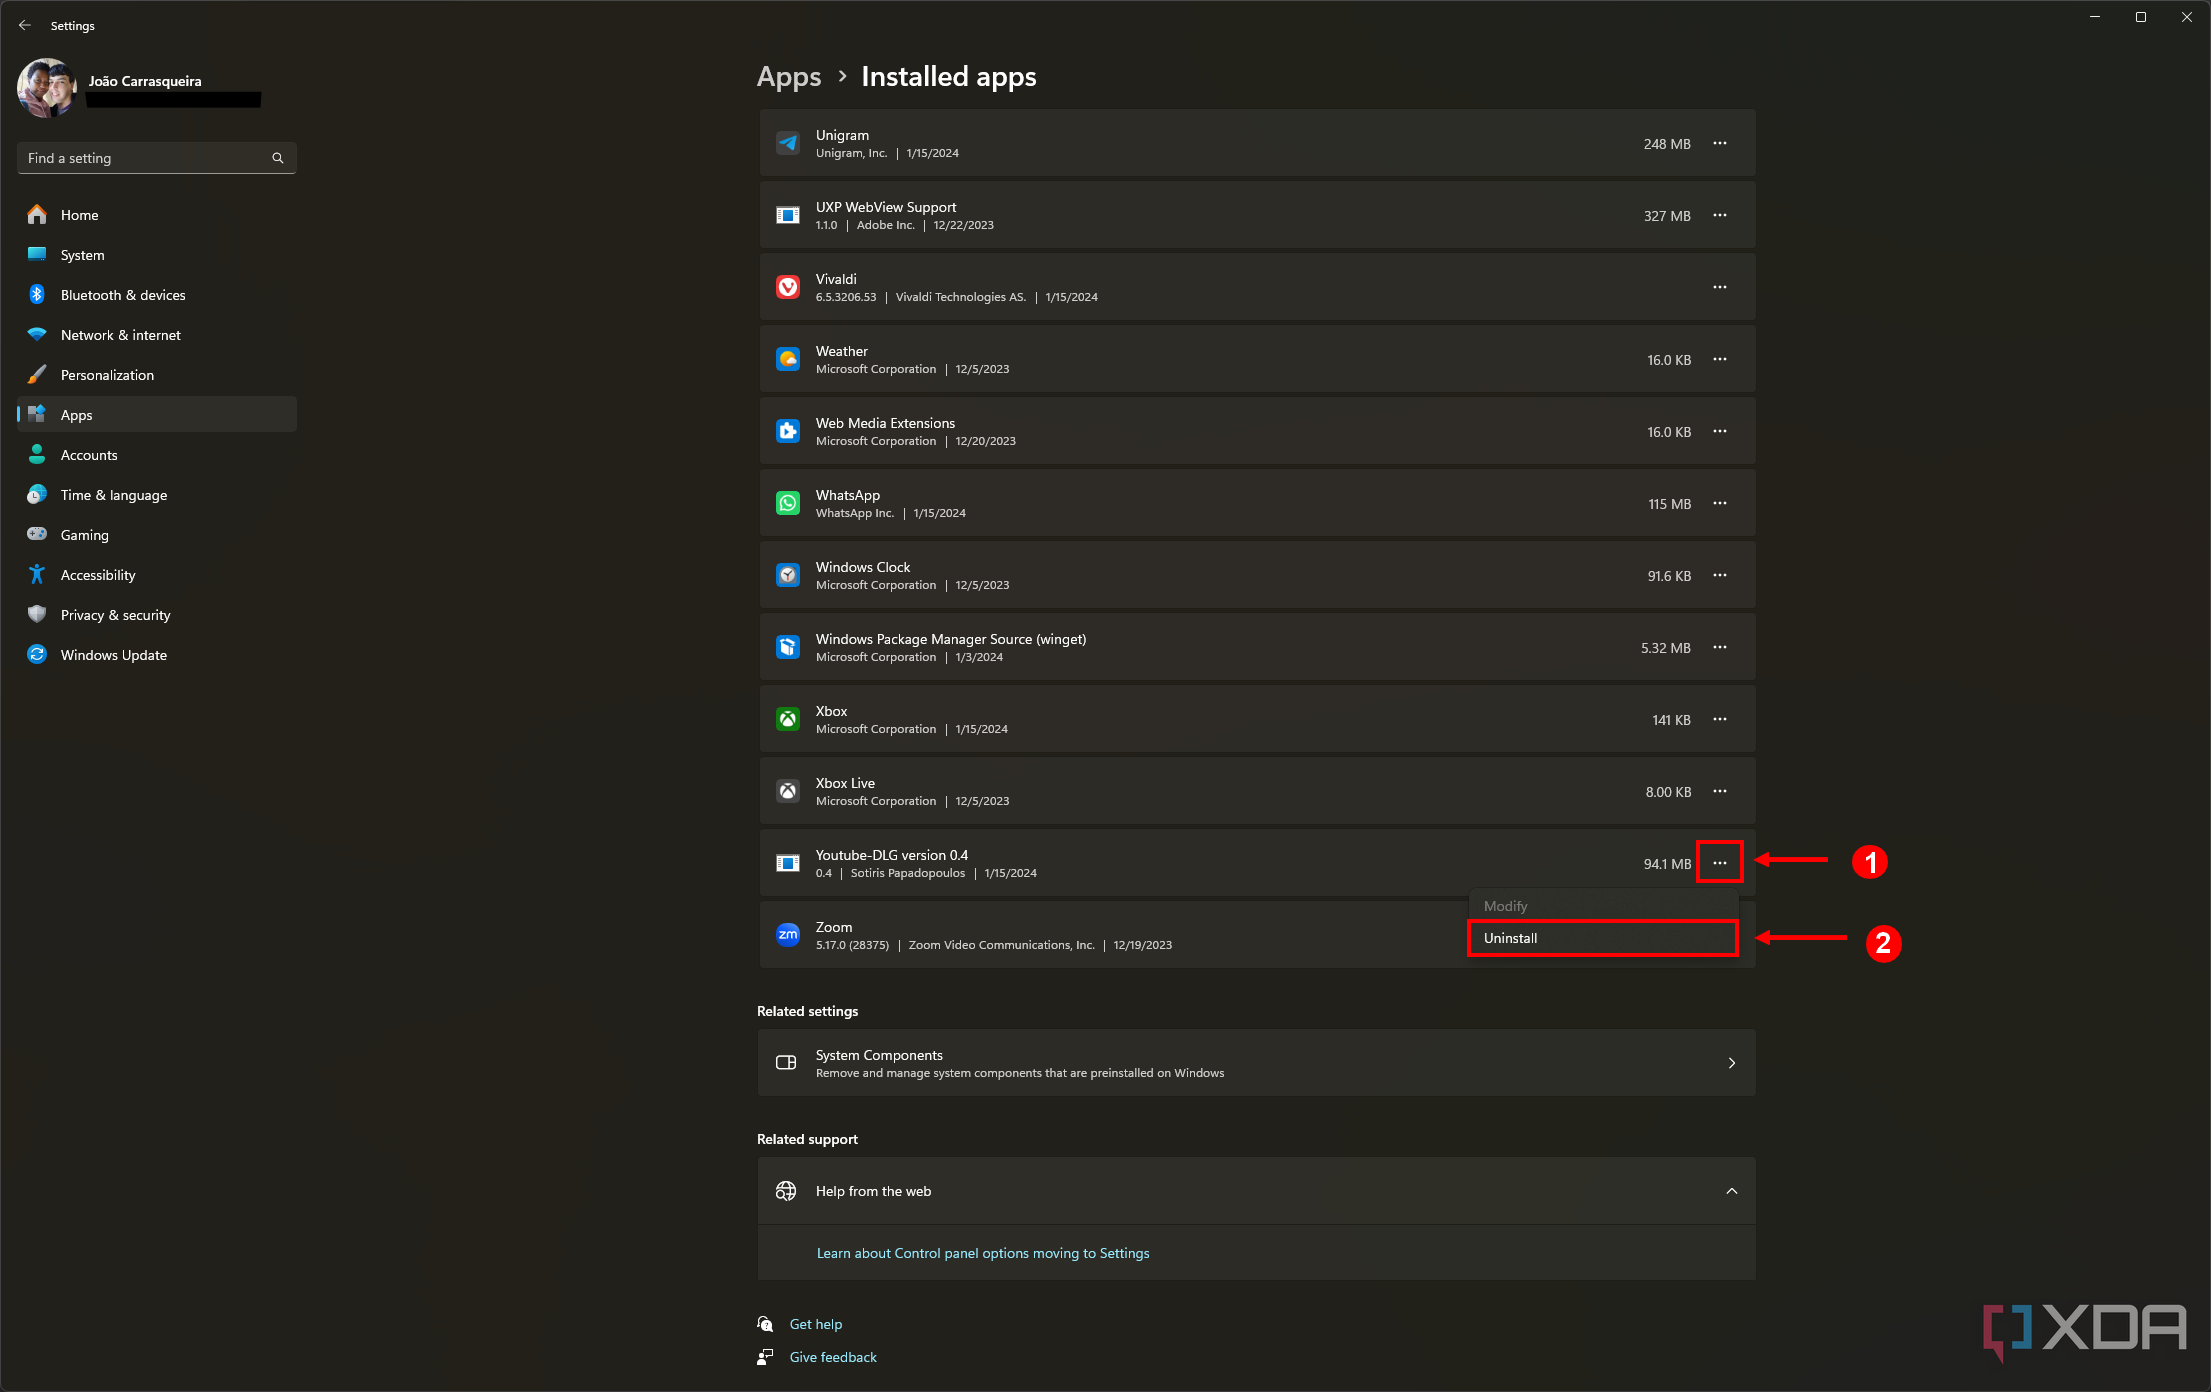Click the search magnifier icon
This screenshot has width=2211, height=1392.
point(278,158)
